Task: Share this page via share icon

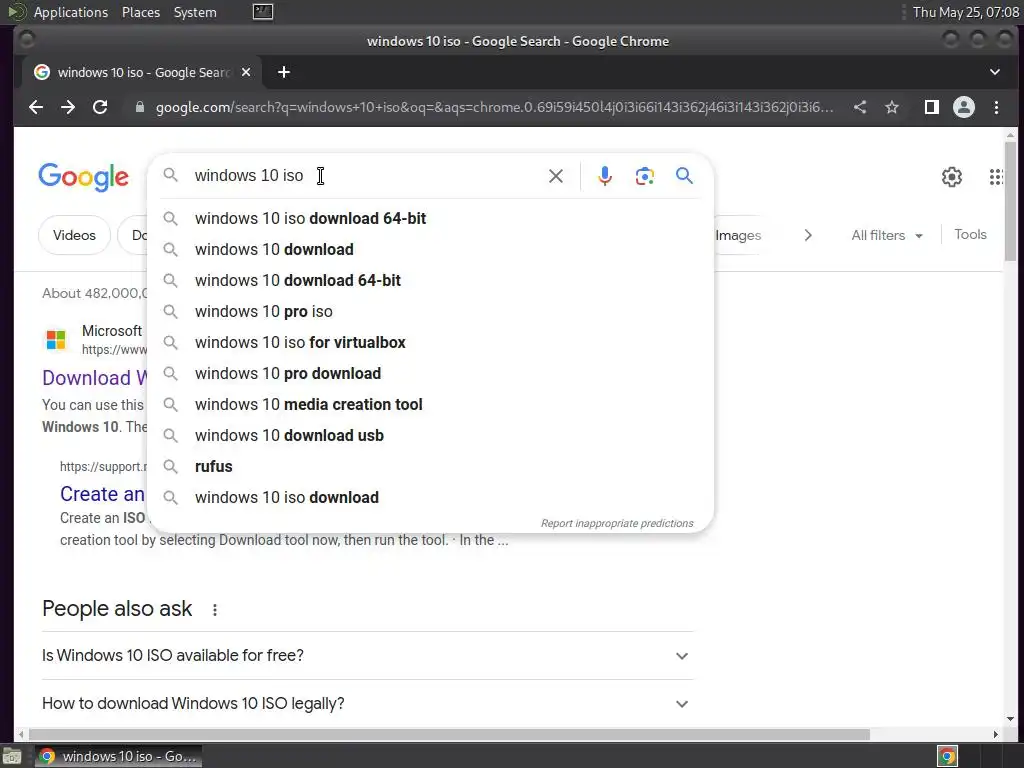Action: (x=860, y=107)
